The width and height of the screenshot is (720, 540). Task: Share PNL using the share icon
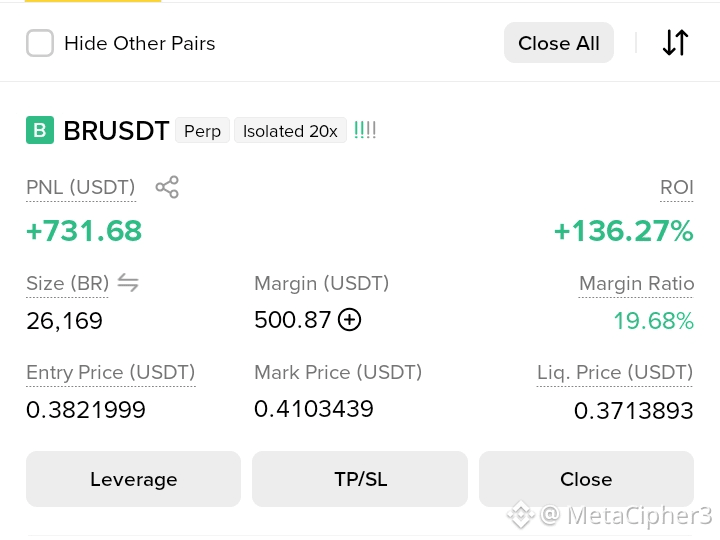point(167,187)
